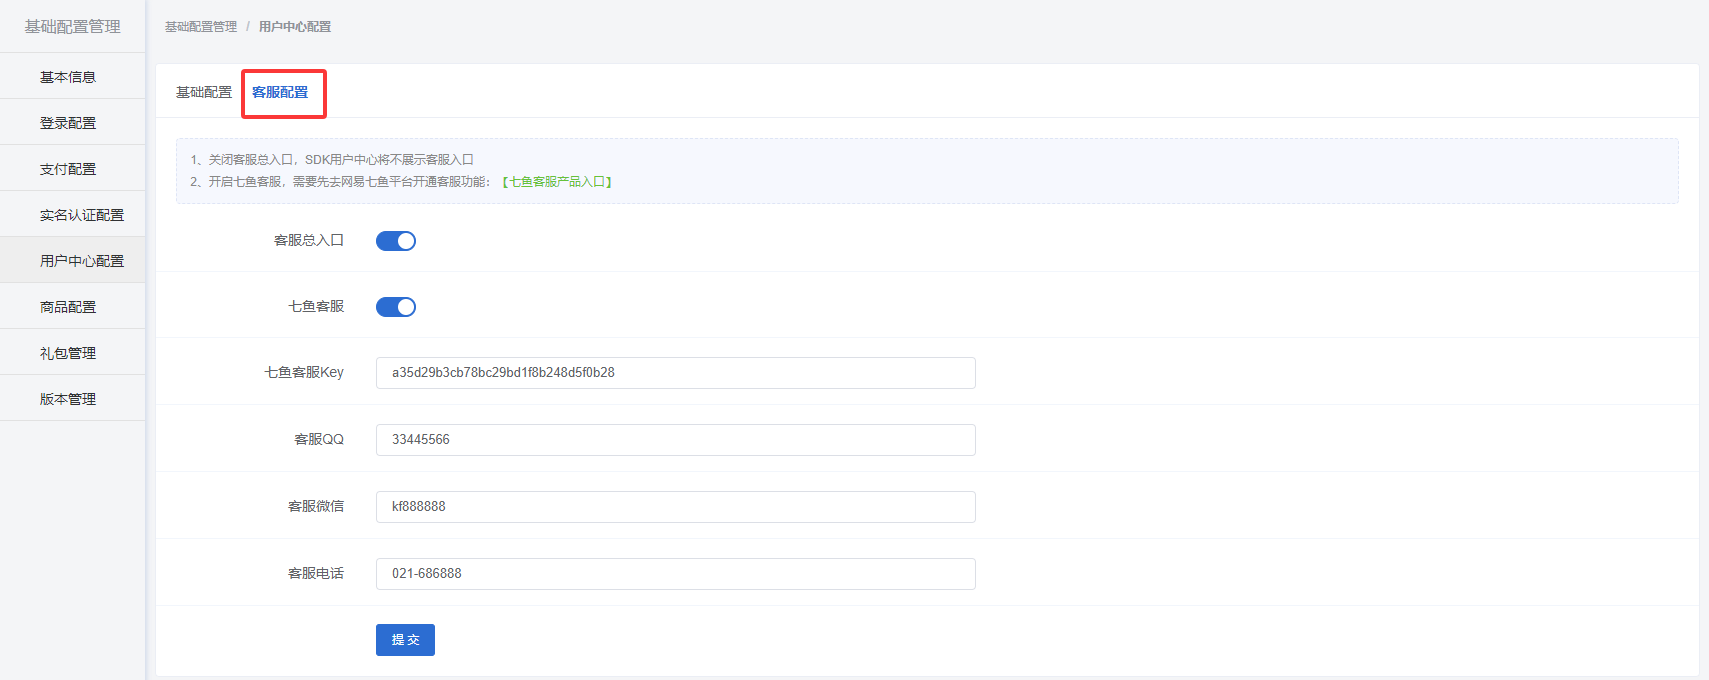Click the 七鱼客服Key label

click(304, 372)
